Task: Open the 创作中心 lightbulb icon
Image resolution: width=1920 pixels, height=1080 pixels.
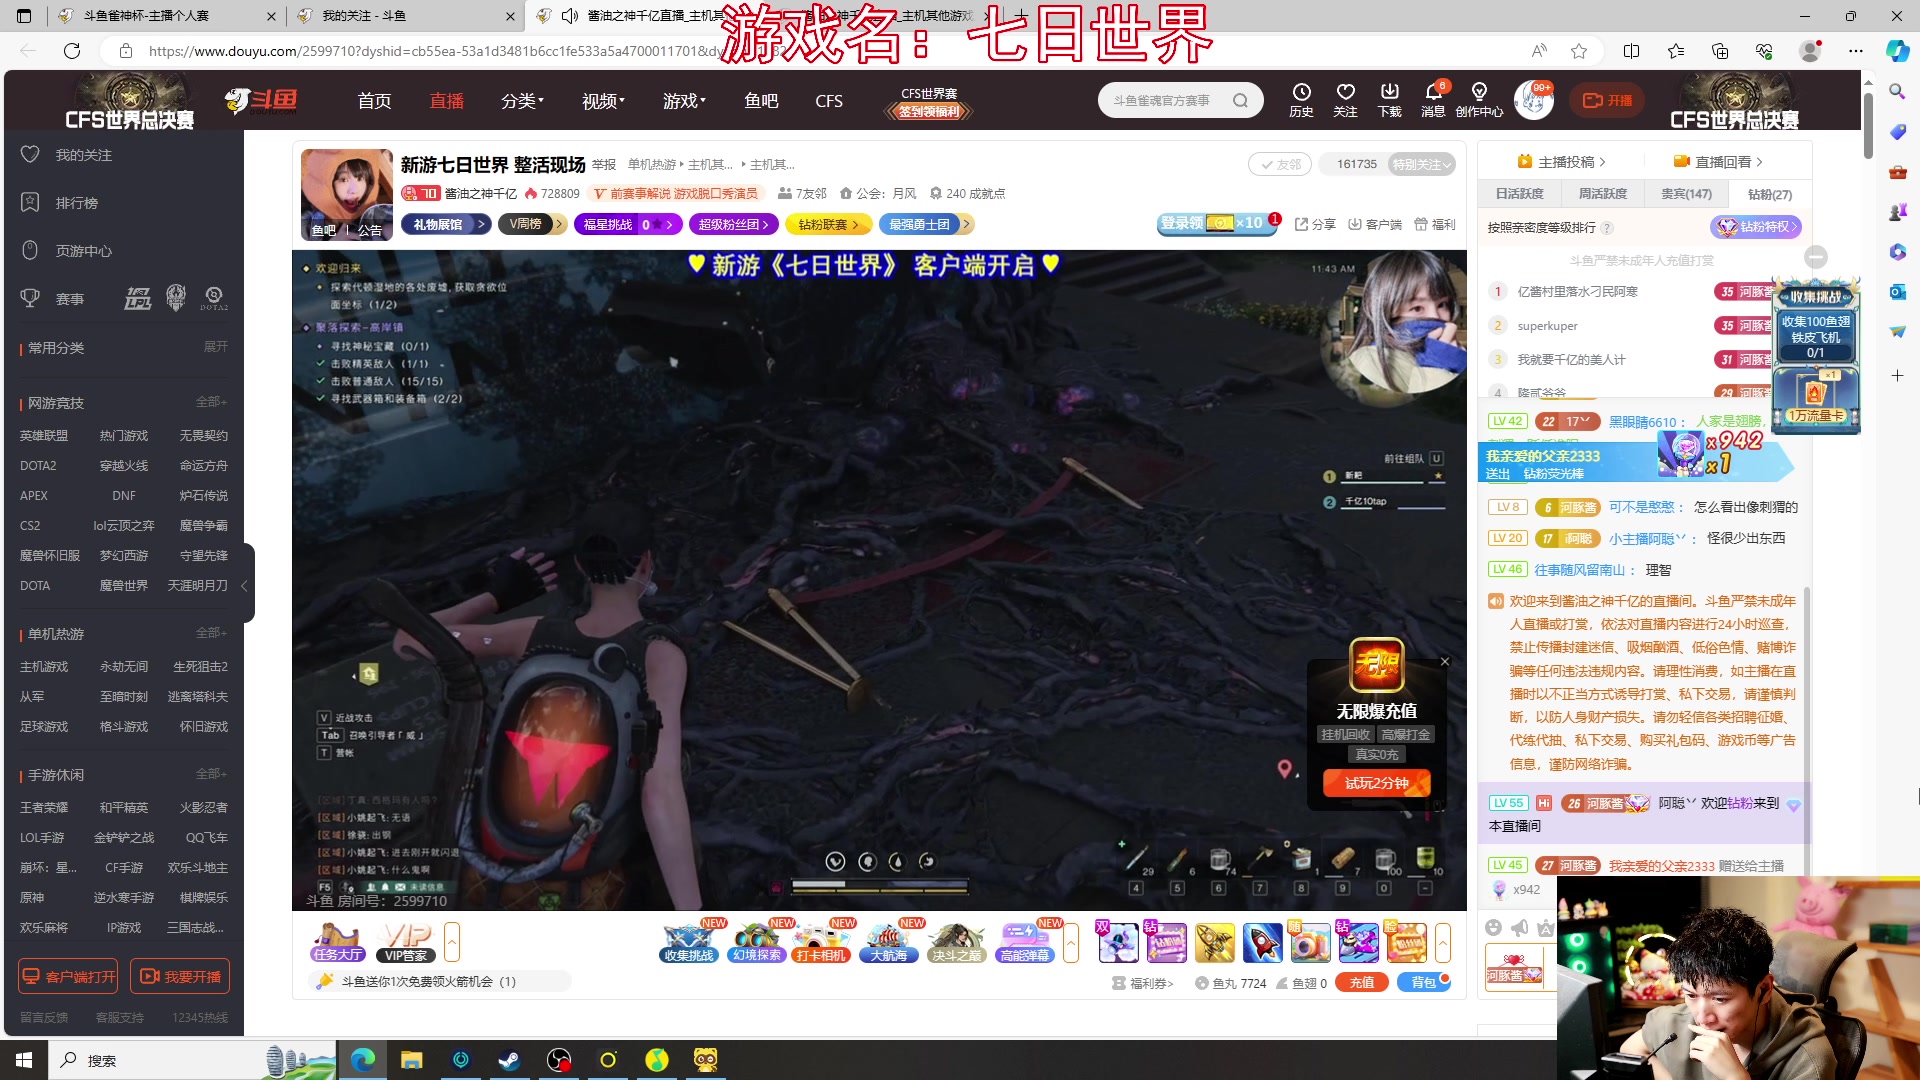Action: pyautogui.click(x=1479, y=99)
